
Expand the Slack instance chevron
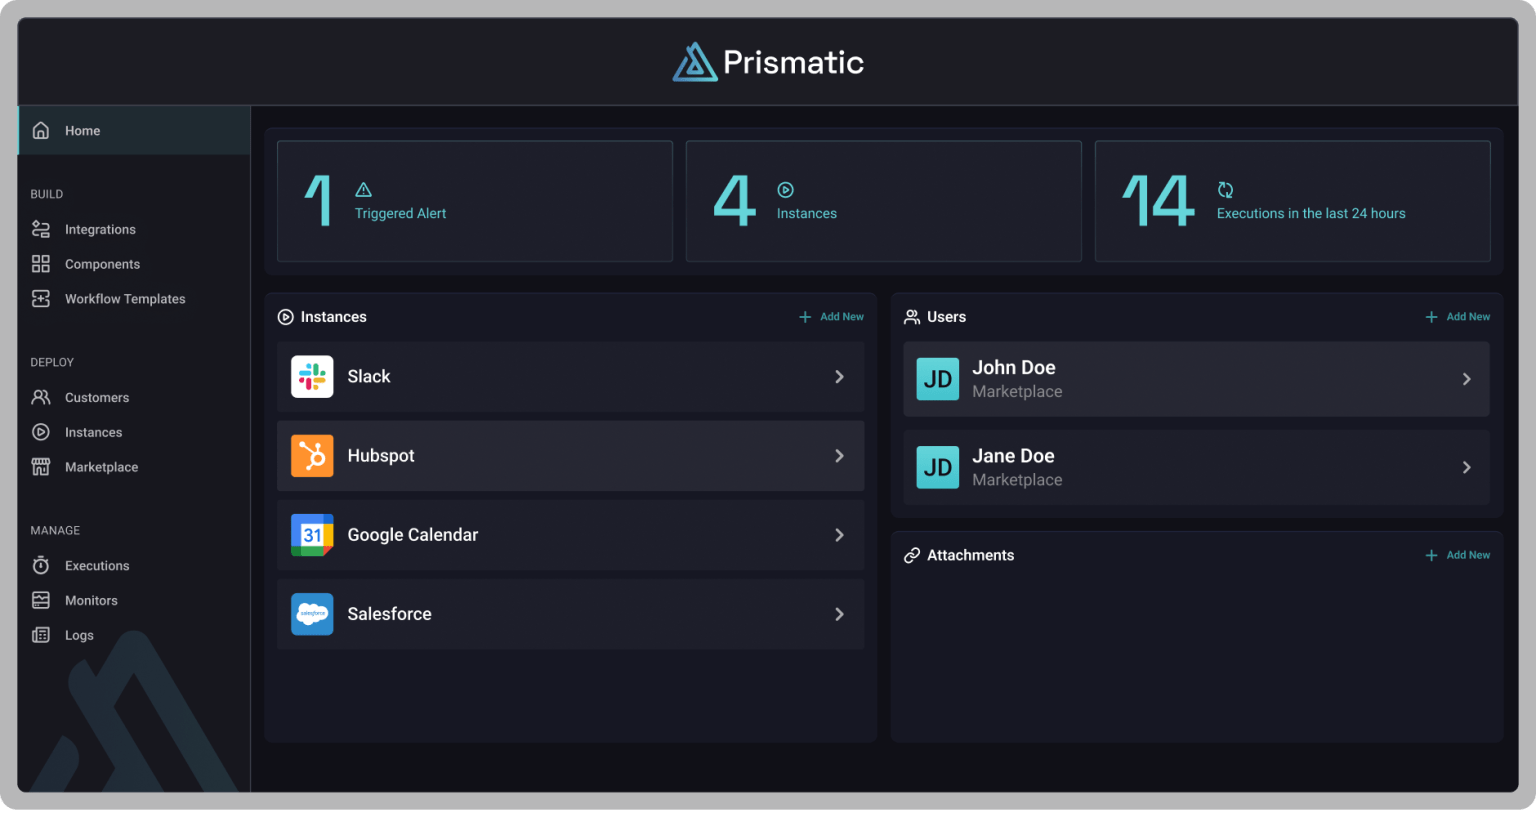[x=839, y=377]
